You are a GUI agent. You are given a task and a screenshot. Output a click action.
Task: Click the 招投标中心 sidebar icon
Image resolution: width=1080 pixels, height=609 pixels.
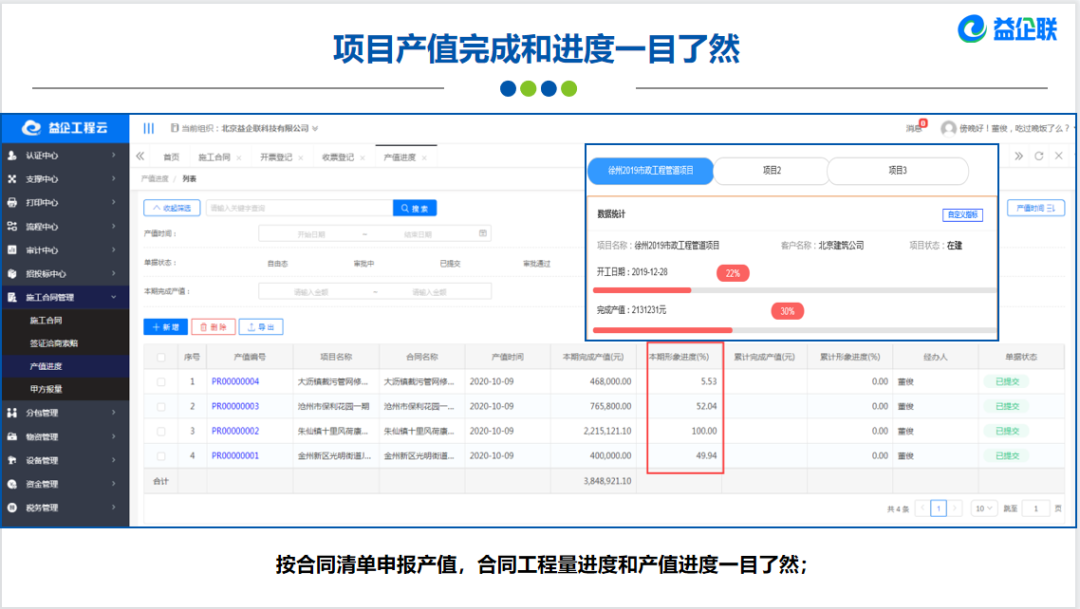pyautogui.click(x=12, y=273)
